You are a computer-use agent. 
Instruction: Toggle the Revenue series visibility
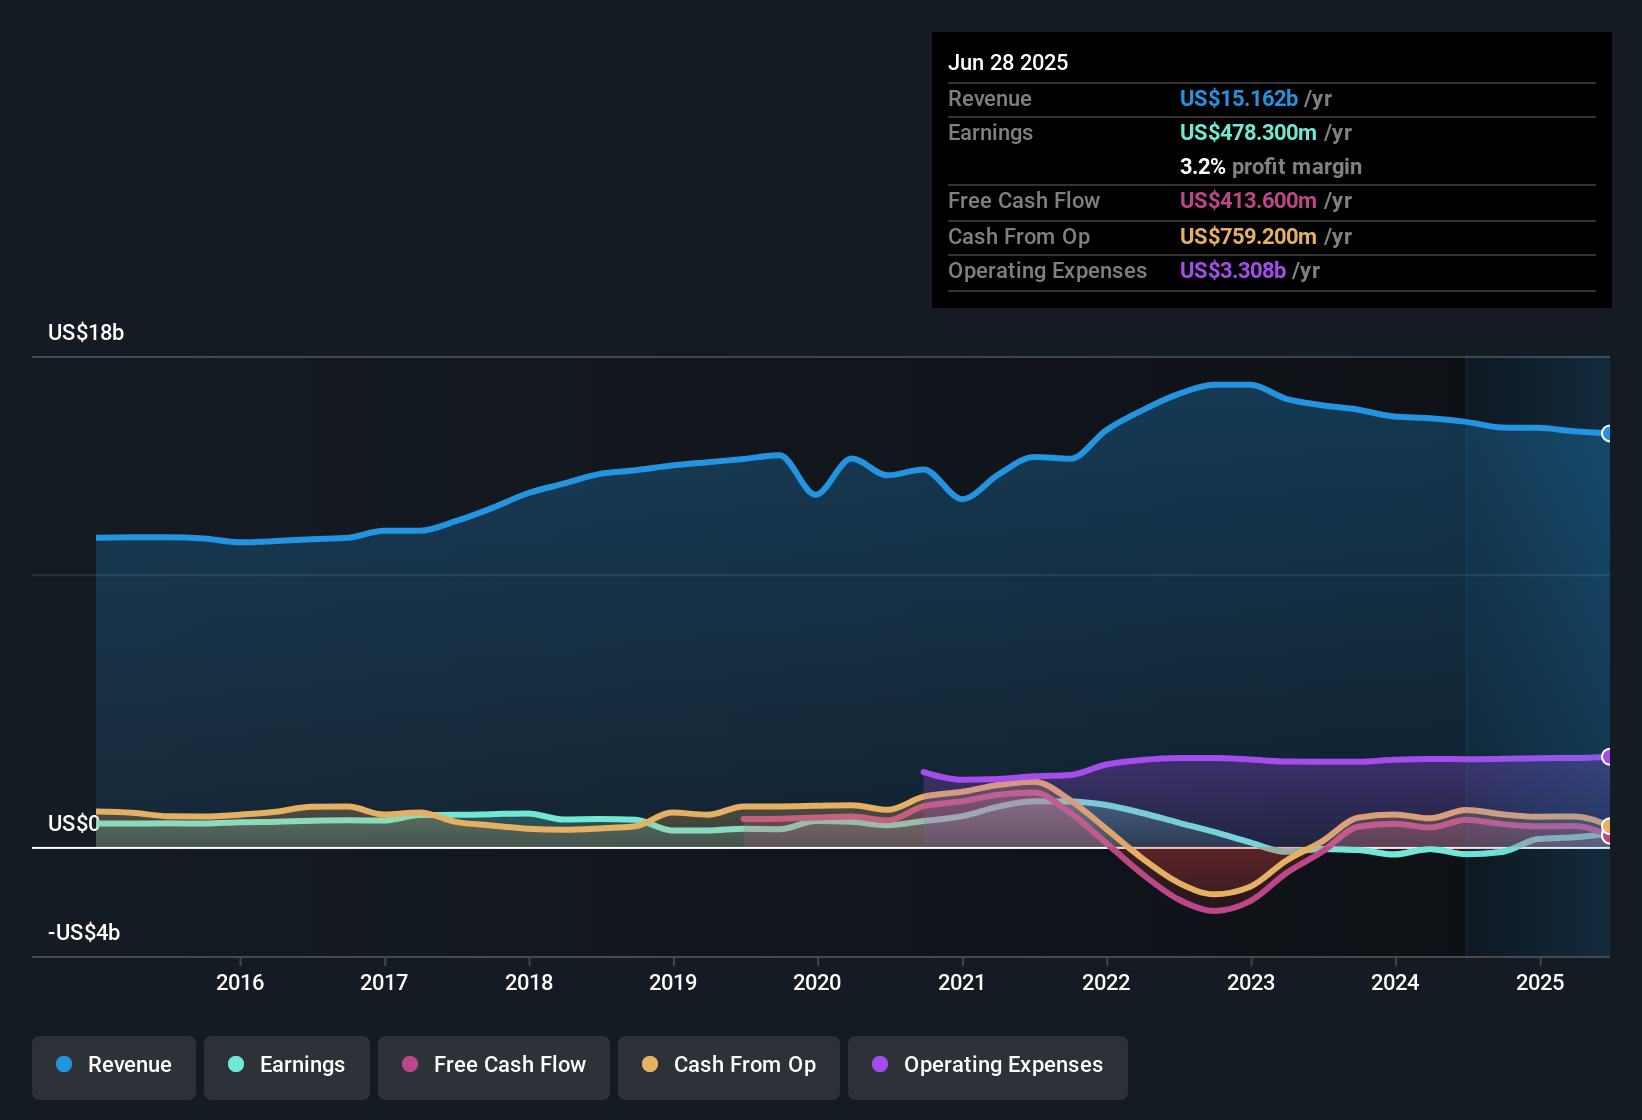pos(113,1065)
